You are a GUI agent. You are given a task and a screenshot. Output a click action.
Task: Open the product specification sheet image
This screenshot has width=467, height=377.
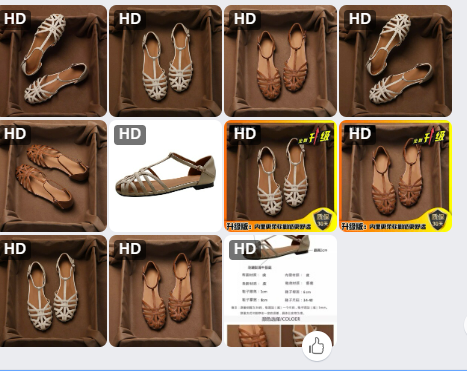pyautogui.click(x=280, y=291)
